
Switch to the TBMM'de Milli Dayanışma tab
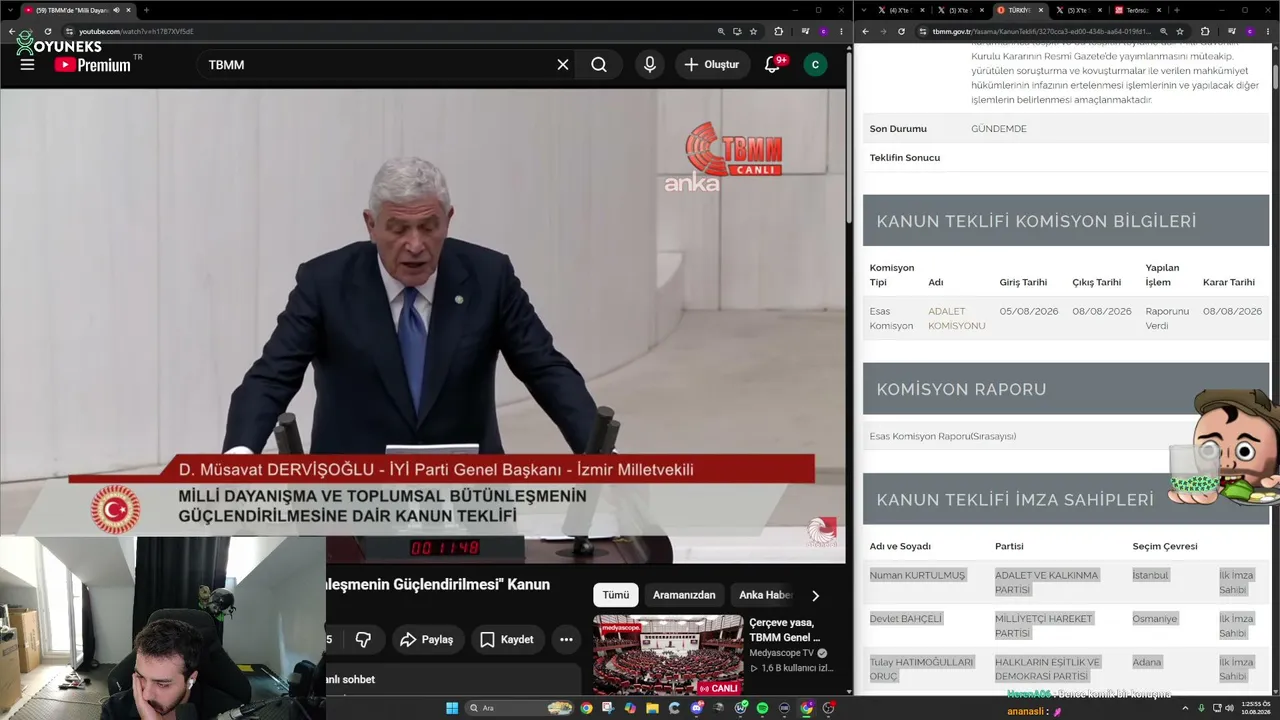click(77, 10)
